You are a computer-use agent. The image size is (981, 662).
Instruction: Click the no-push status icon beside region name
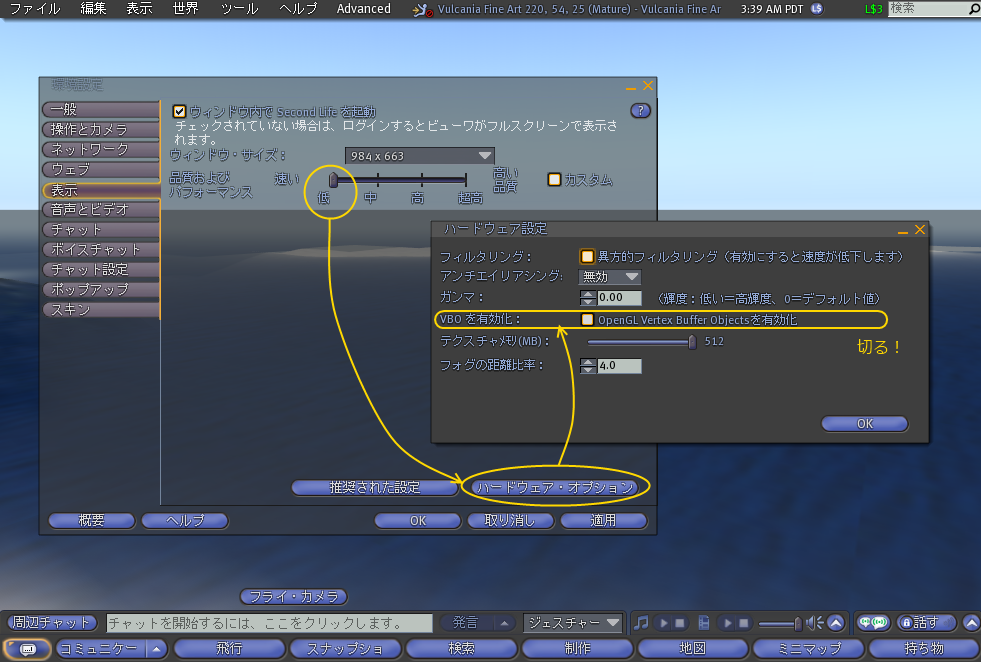pos(427,10)
